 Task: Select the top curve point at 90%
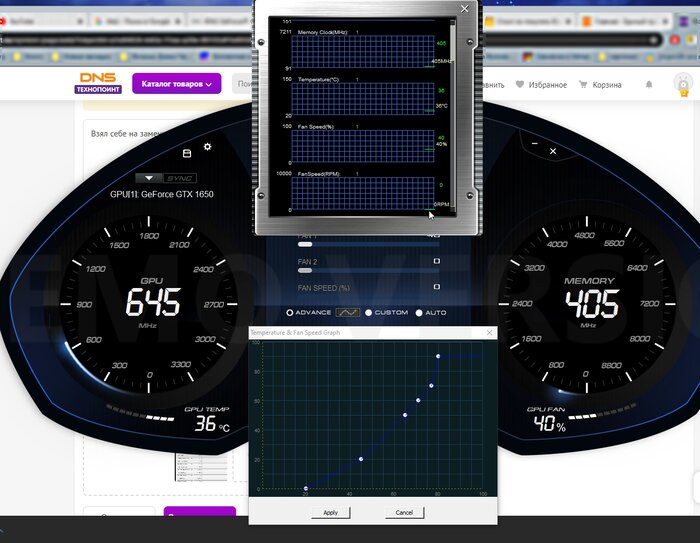point(438,356)
